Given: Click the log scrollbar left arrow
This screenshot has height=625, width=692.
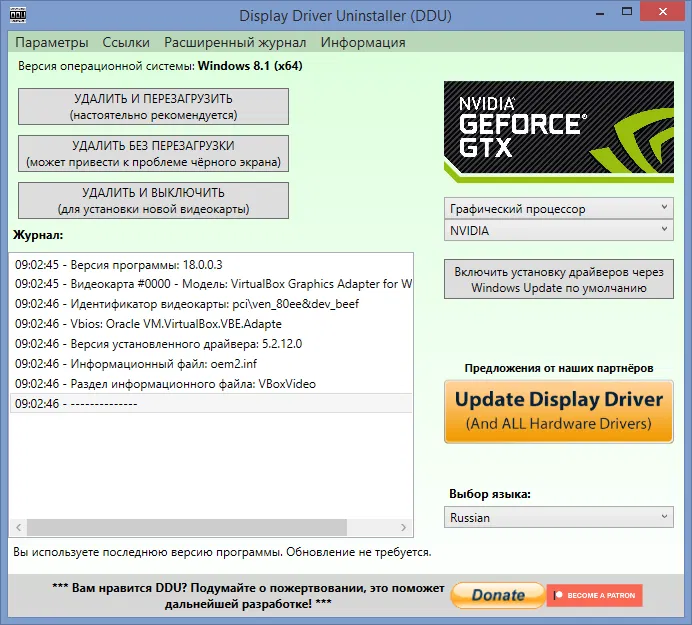Looking at the screenshot, I should (19, 527).
